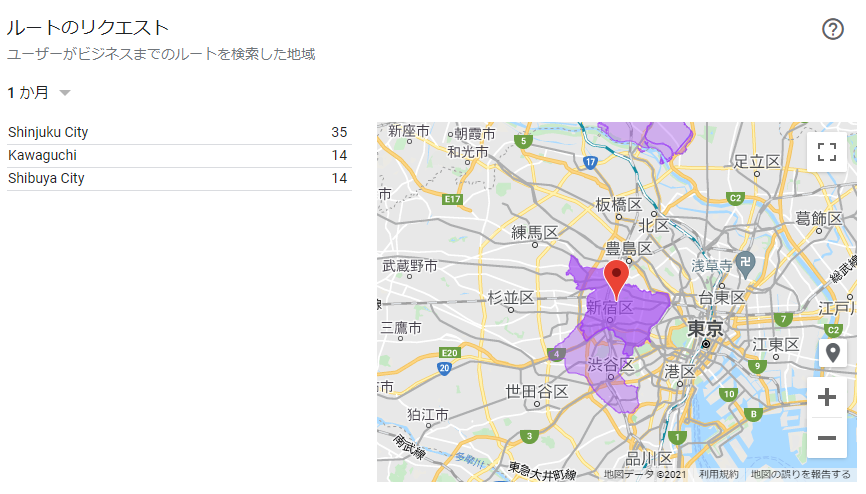Viewport: 866px width, 494px height.
Task: Zoom out the map with minus
Action: point(826,438)
